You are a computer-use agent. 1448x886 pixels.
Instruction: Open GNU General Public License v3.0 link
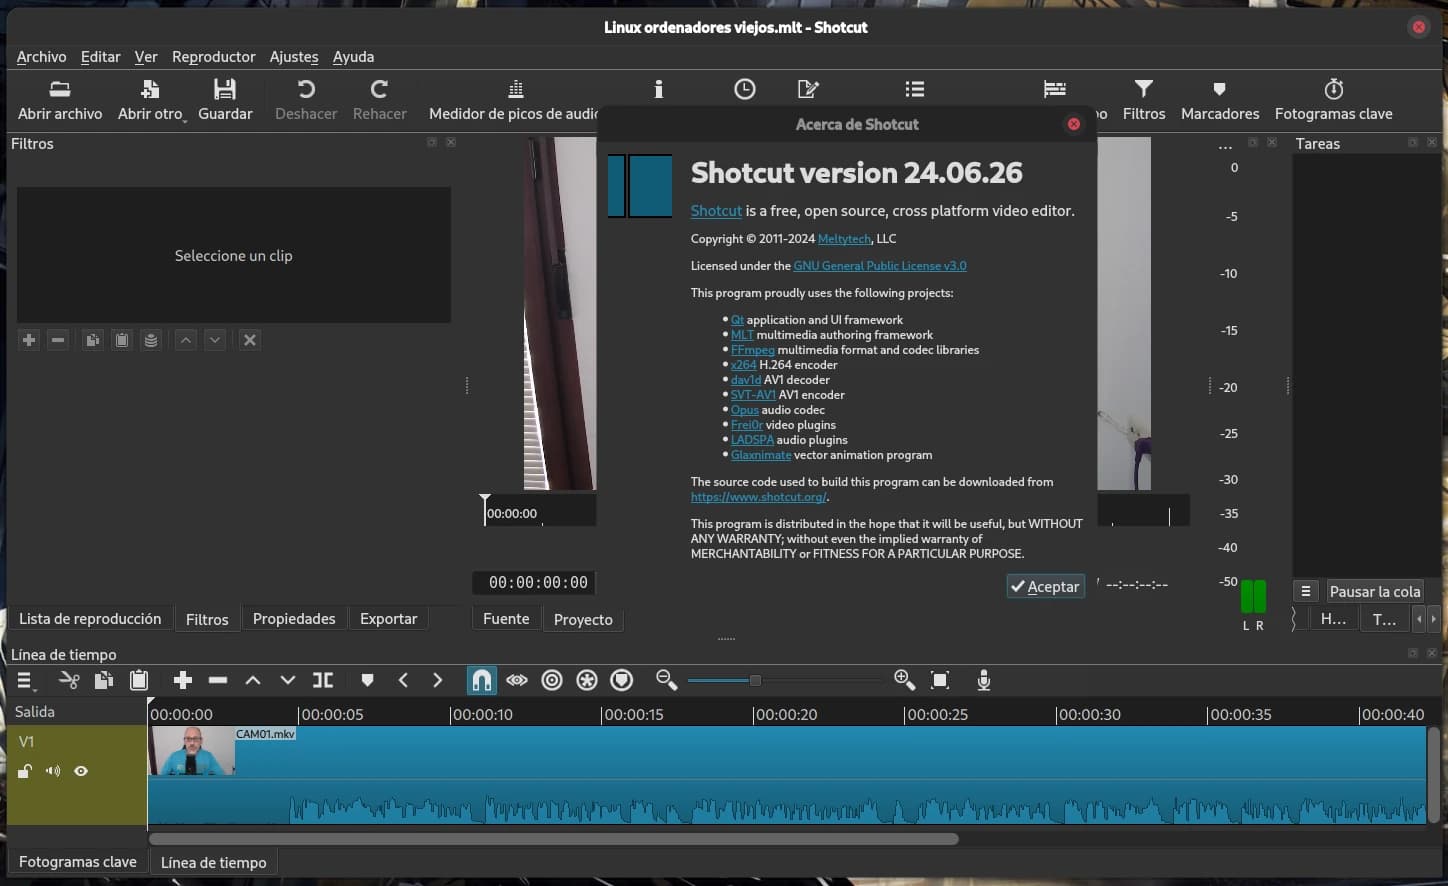[880, 266]
